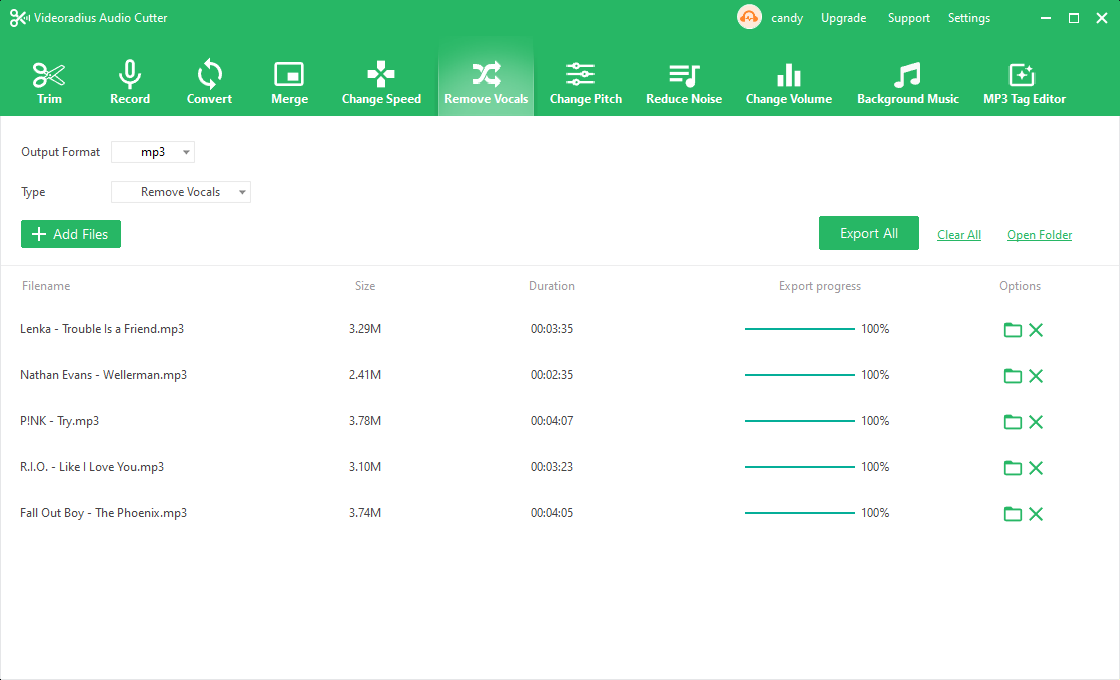The width and height of the screenshot is (1120, 680).
Task: Click the 3.78M size value
Action: click(x=365, y=421)
